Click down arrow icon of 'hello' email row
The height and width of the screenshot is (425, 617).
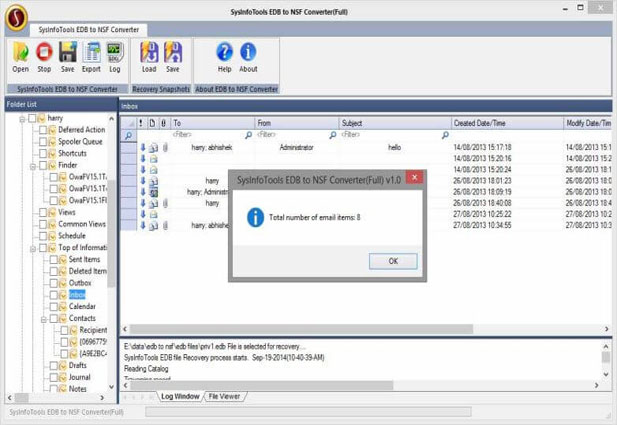pyautogui.click(x=143, y=148)
